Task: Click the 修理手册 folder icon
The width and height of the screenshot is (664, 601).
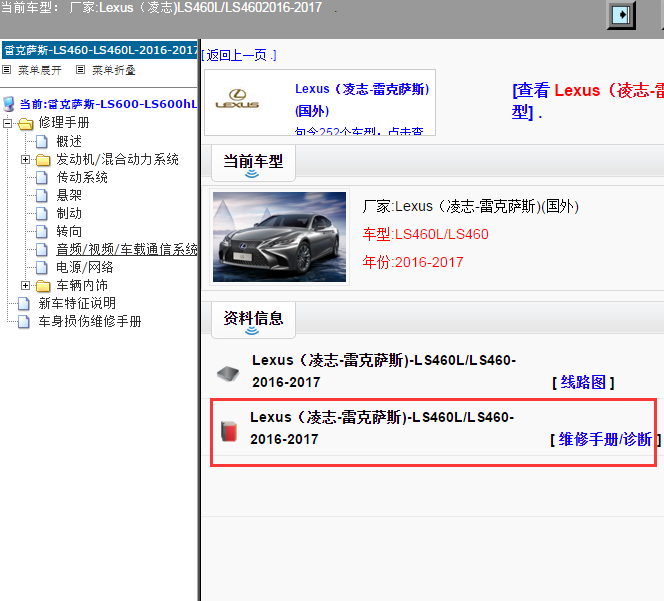Action: pos(25,123)
